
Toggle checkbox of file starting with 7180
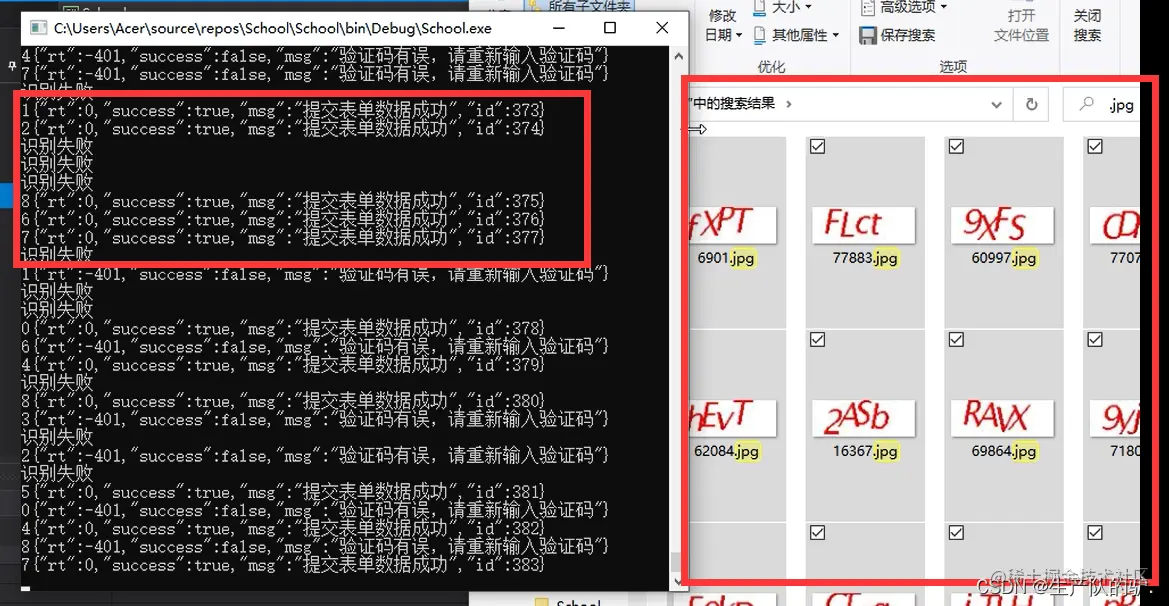pyautogui.click(x=1095, y=340)
